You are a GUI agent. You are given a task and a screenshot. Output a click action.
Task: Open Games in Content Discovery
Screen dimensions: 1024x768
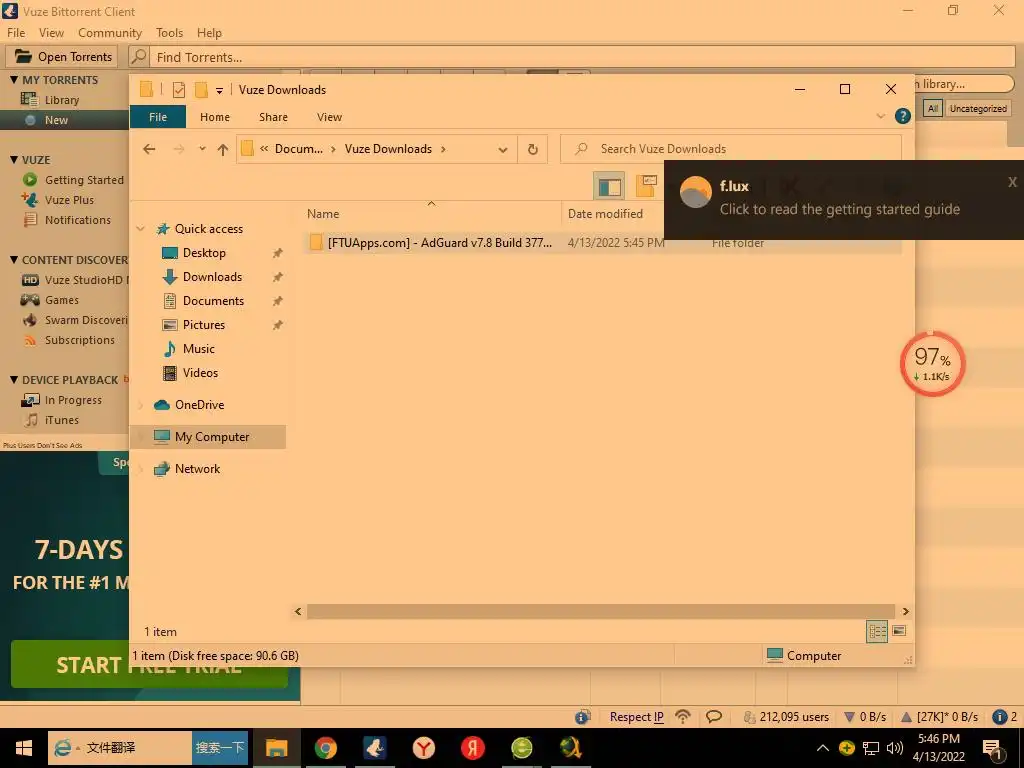click(61, 300)
